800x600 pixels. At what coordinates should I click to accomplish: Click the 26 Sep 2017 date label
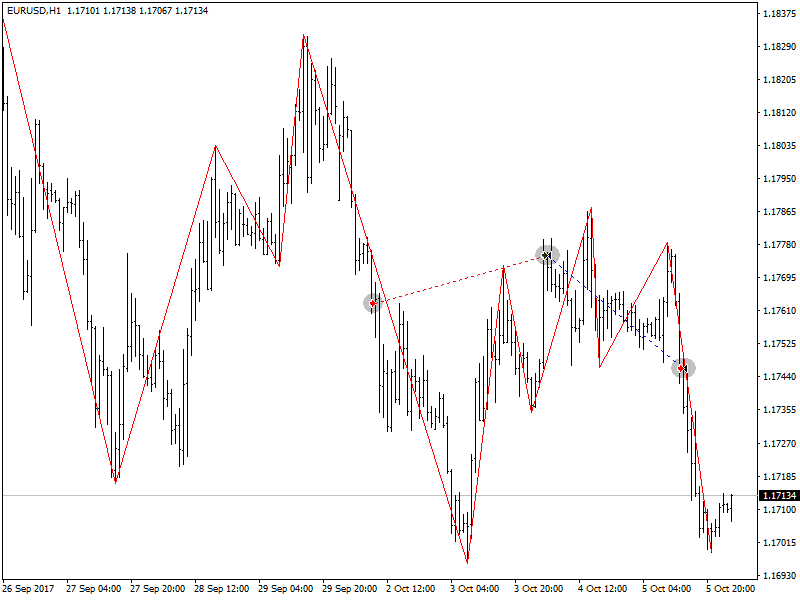(x=29, y=589)
